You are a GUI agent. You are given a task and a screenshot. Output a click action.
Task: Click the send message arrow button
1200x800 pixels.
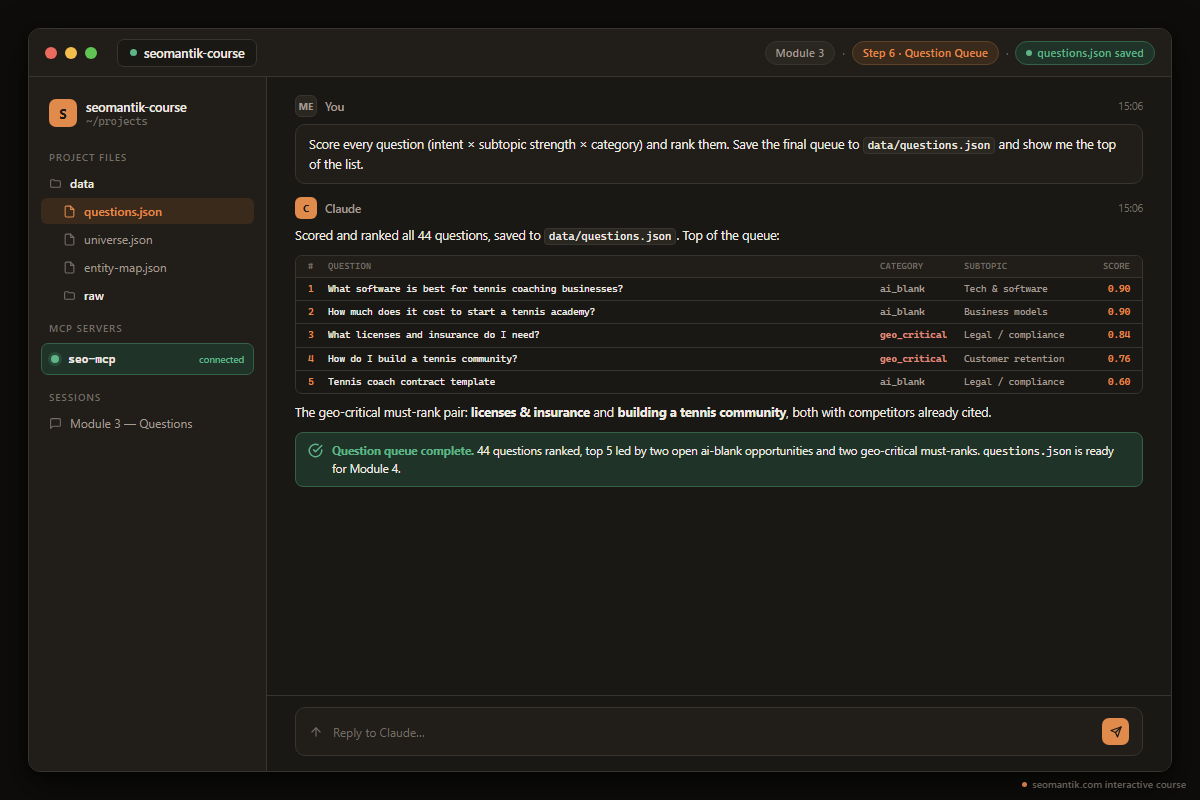1115,732
